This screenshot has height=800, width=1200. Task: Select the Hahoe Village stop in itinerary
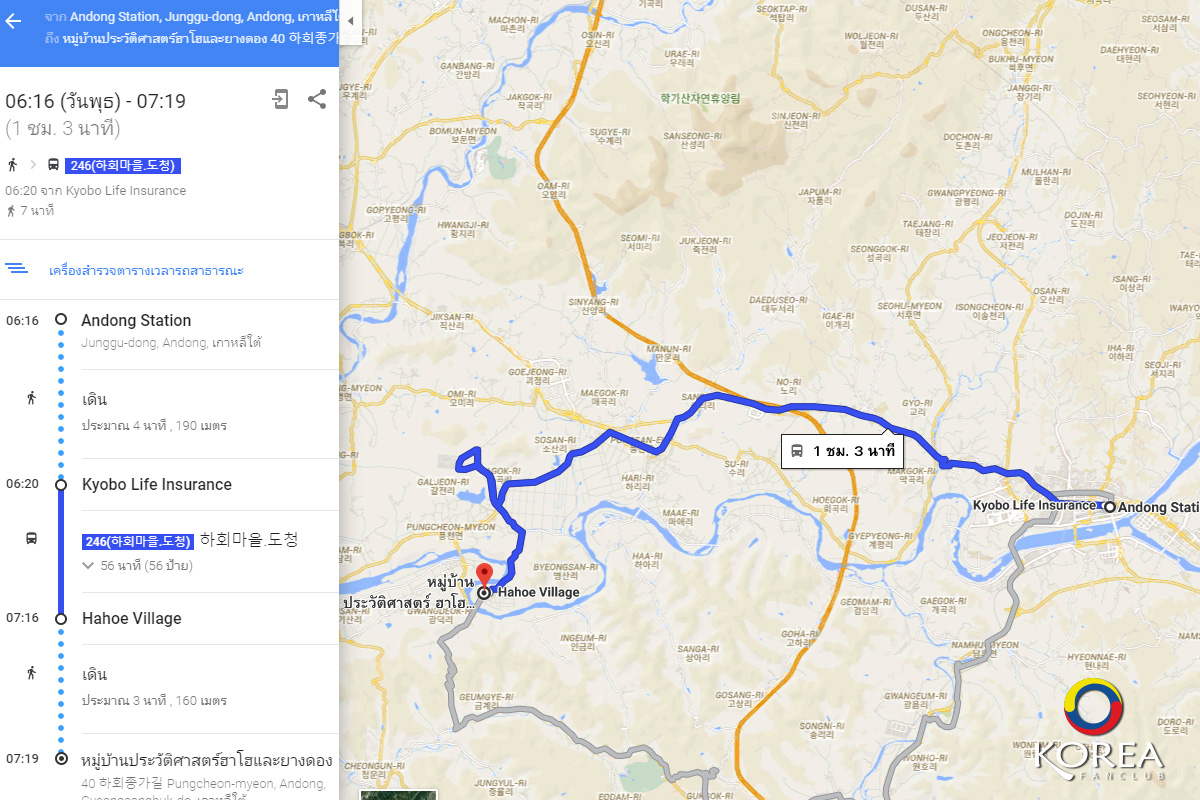pos(131,619)
